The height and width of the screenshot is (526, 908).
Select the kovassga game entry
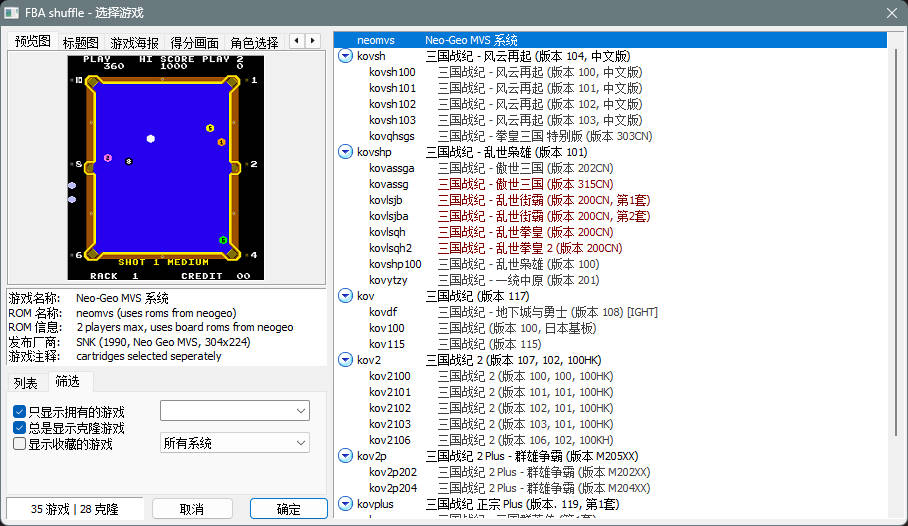[x=610, y=168]
